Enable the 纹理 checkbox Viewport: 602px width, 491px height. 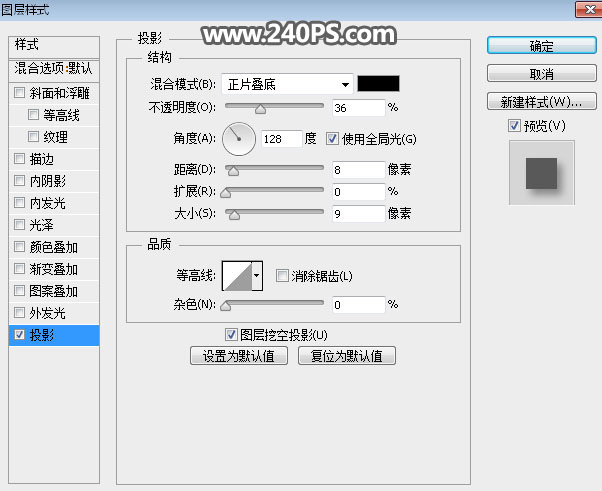click(x=33, y=136)
